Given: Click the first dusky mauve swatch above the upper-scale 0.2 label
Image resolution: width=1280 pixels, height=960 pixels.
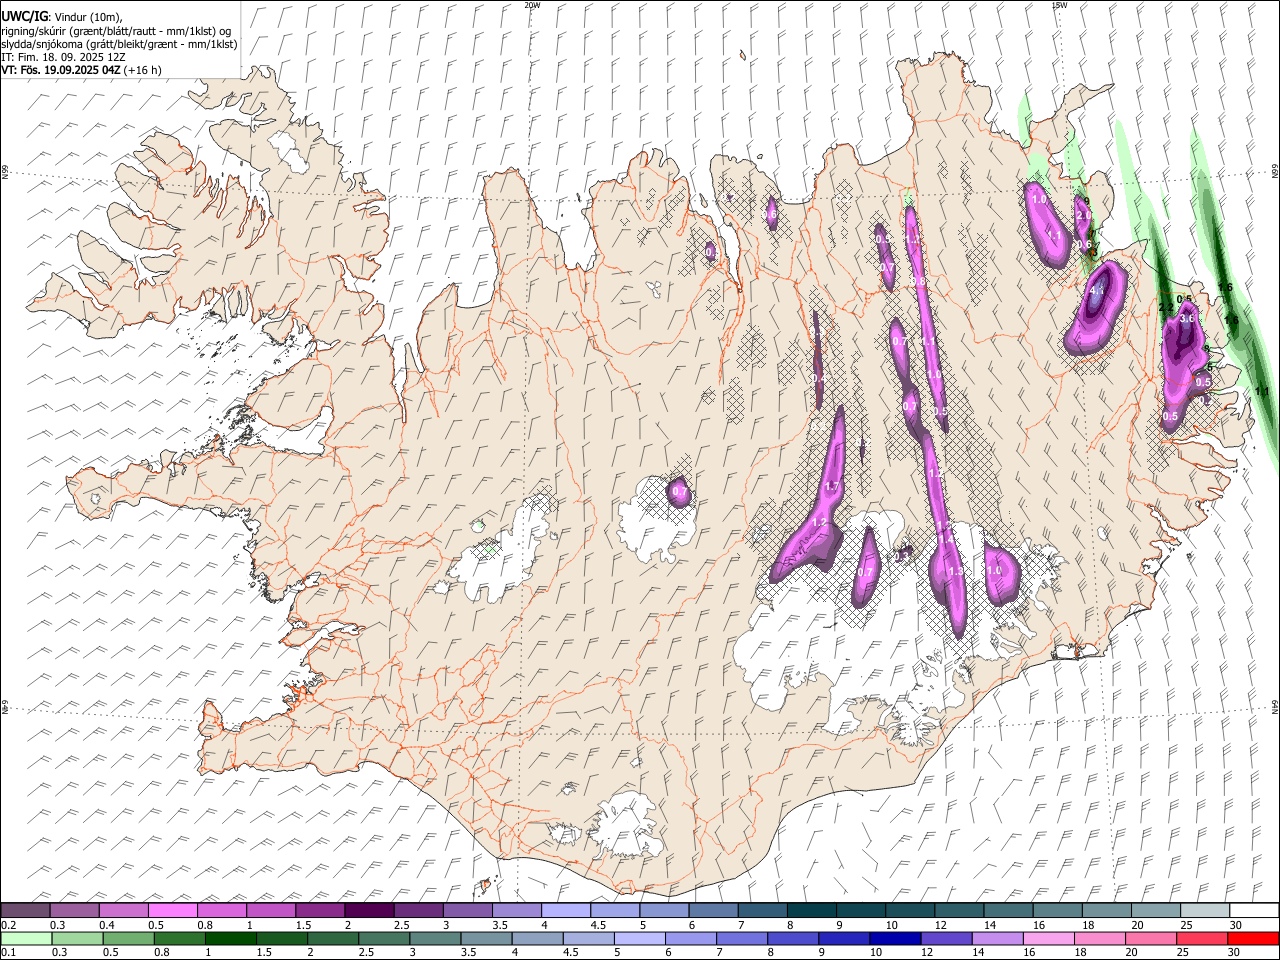Looking at the screenshot, I should [26, 911].
